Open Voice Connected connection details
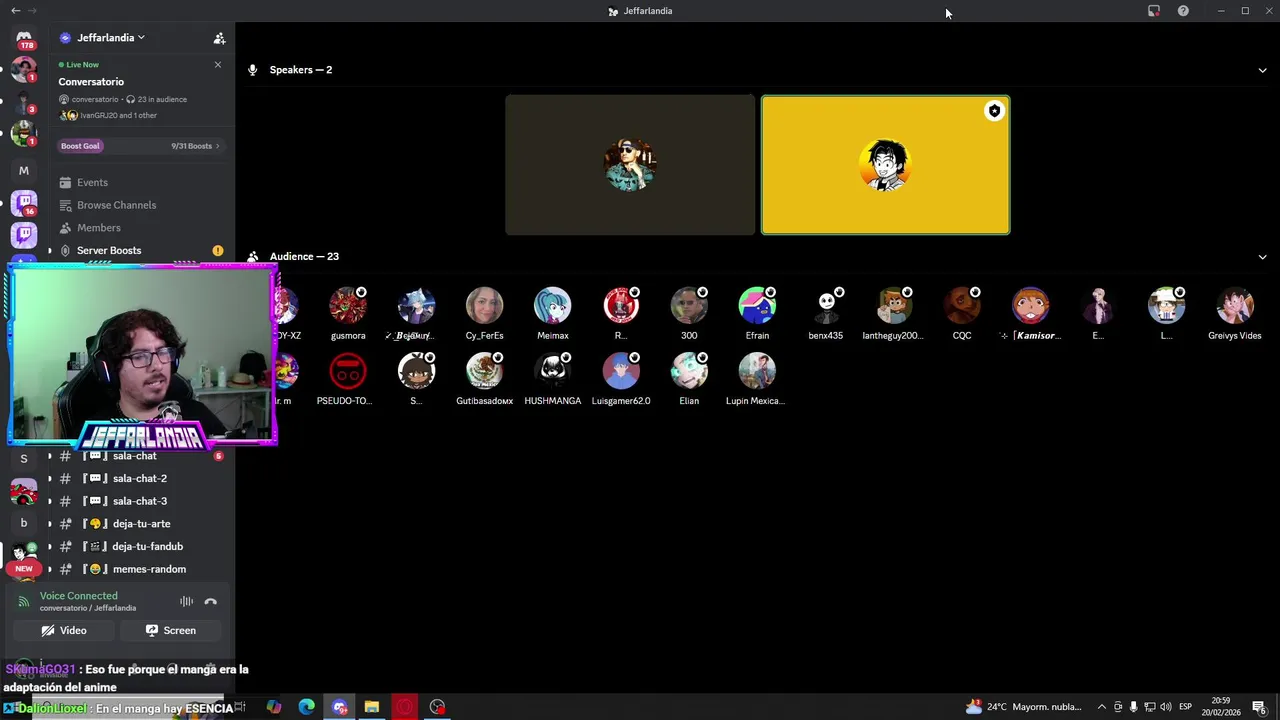Screen dimensions: 1280x720 coord(78,596)
